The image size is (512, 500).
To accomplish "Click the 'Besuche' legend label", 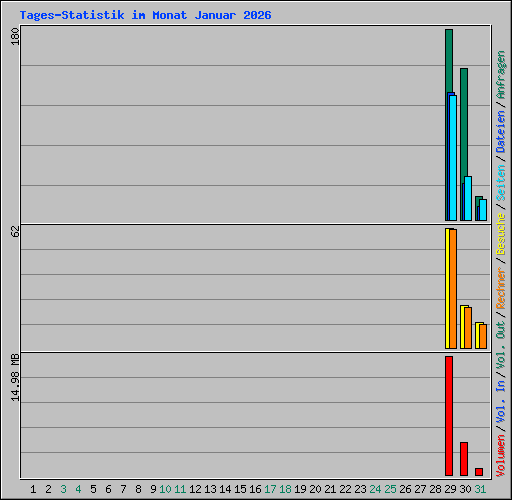I will point(501,234).
